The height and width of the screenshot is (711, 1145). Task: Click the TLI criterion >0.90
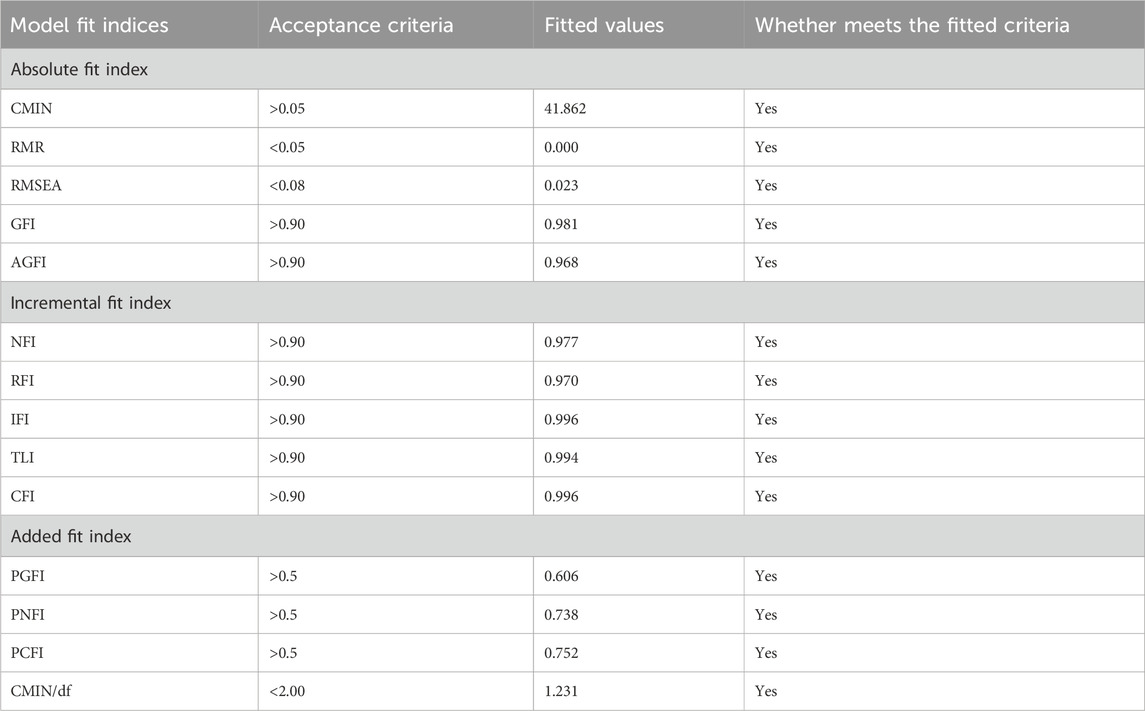(x=287, y=458)
